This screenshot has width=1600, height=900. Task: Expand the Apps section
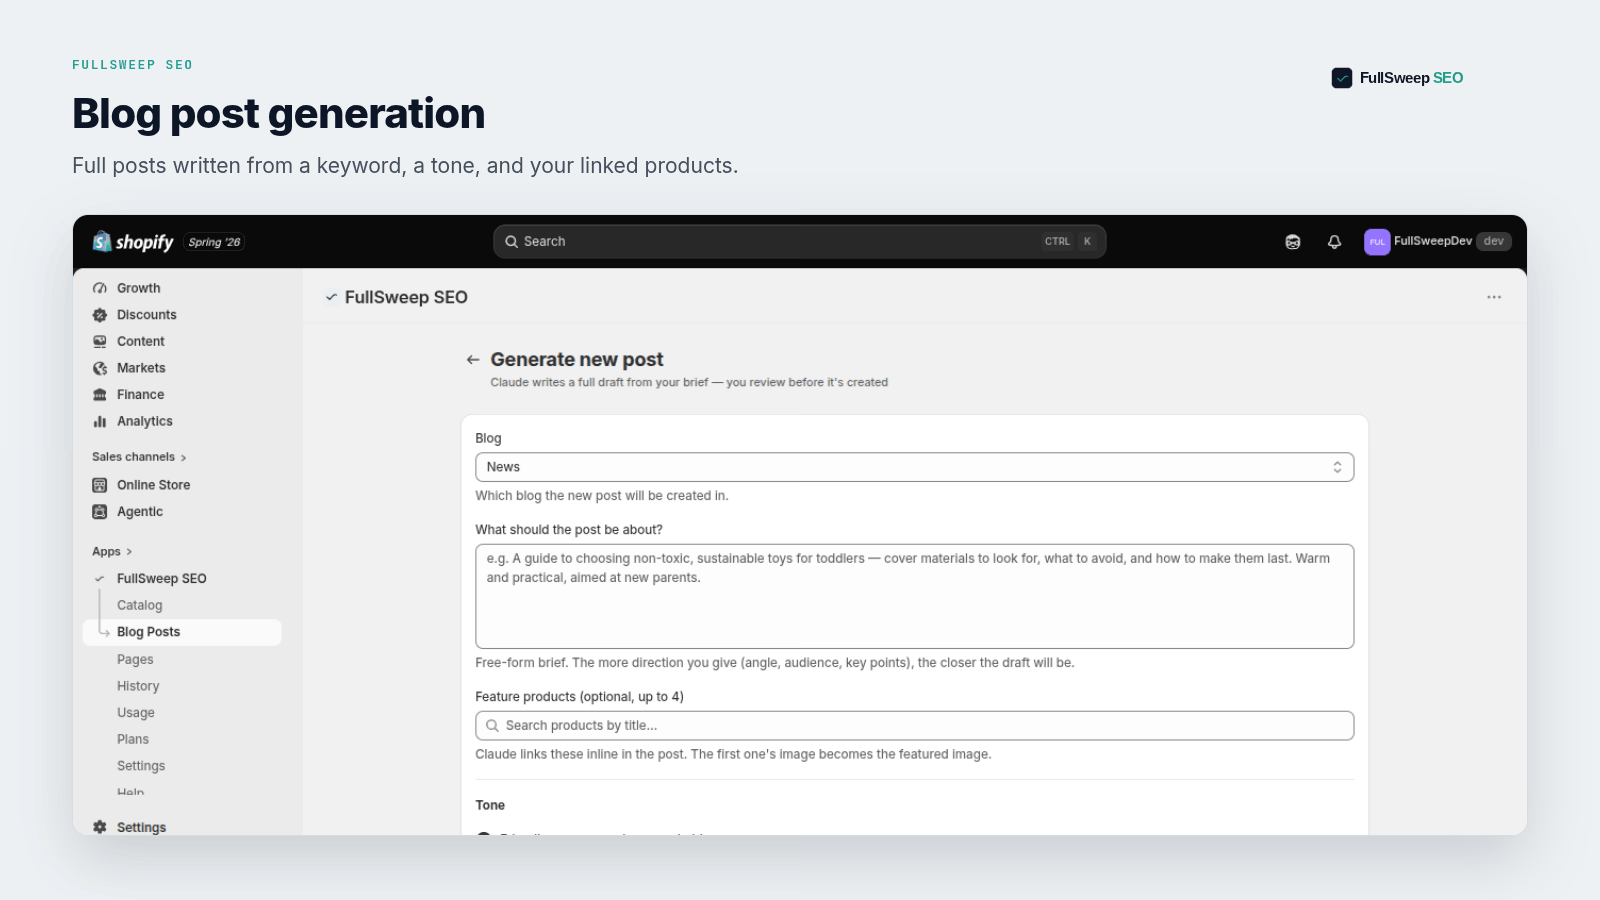click(x=112, y=552)
